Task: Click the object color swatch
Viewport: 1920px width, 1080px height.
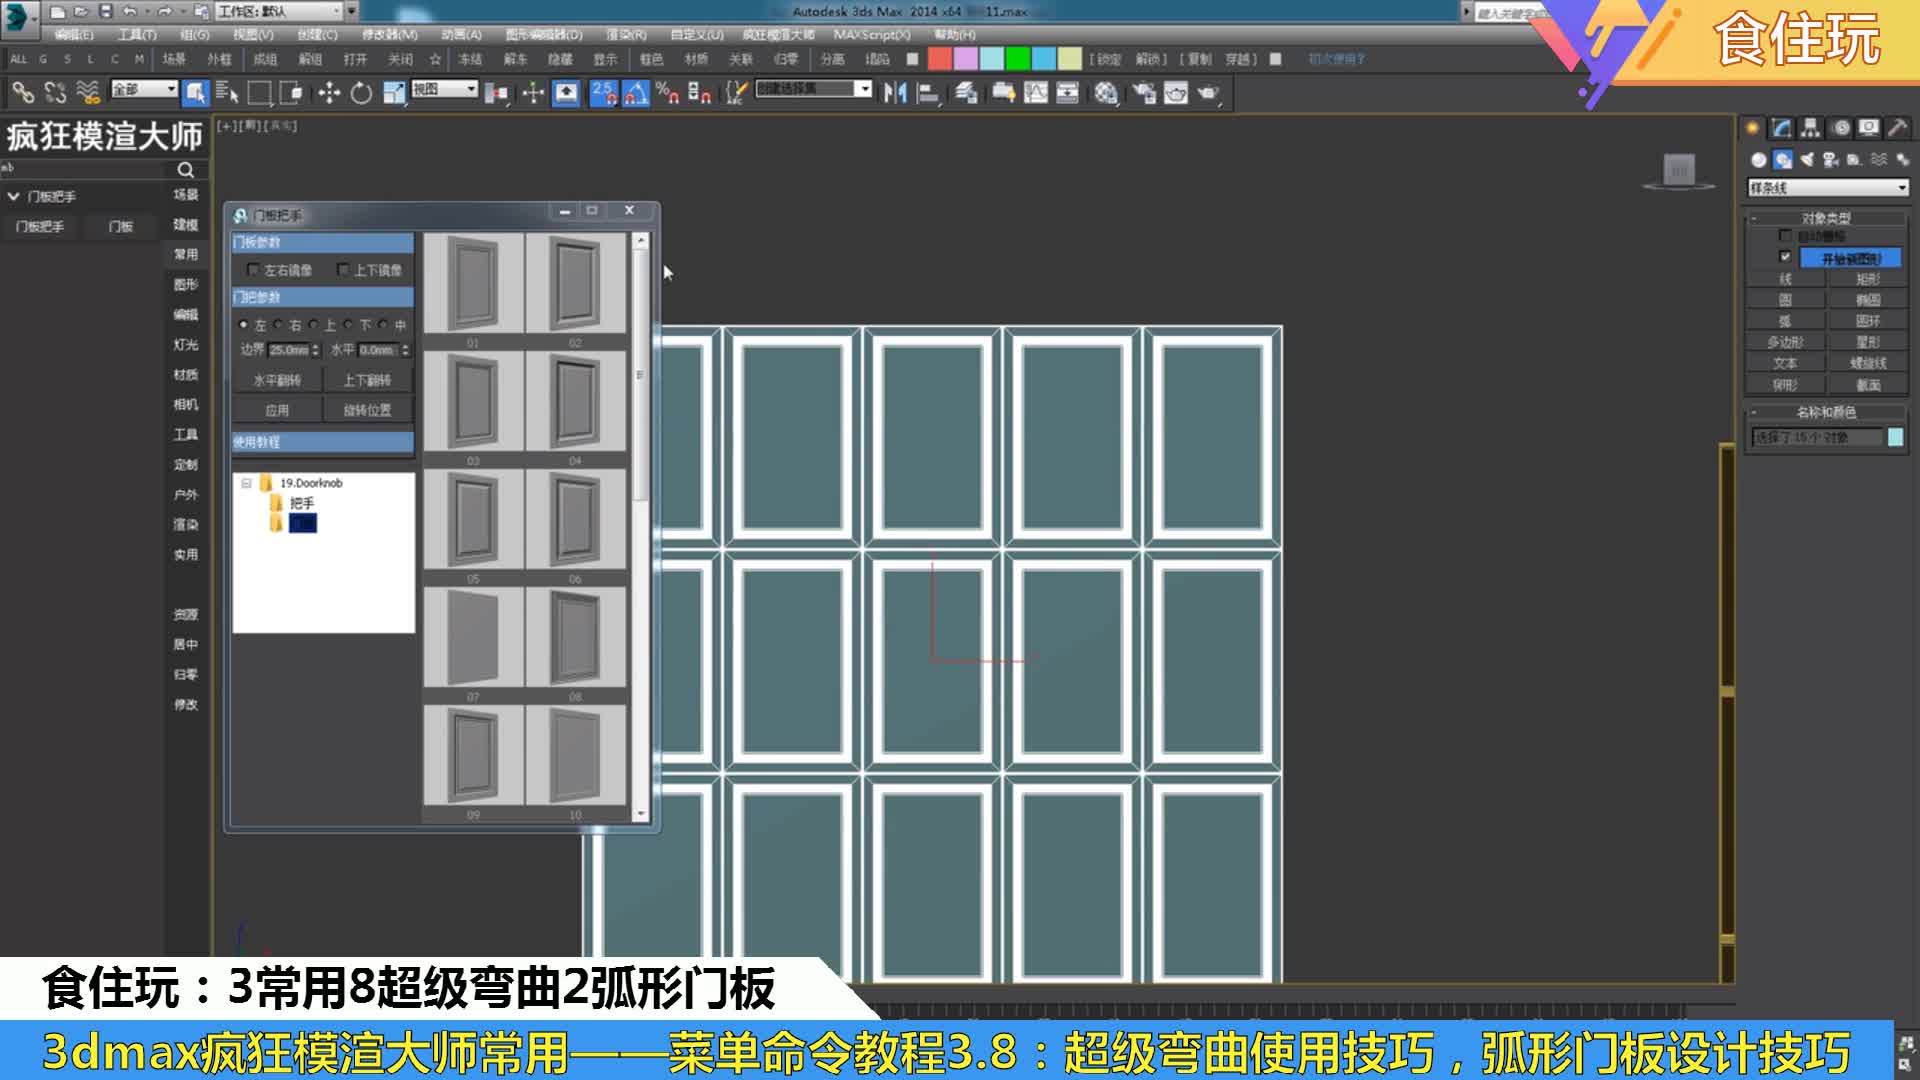Action: [x=1895, y=436]
